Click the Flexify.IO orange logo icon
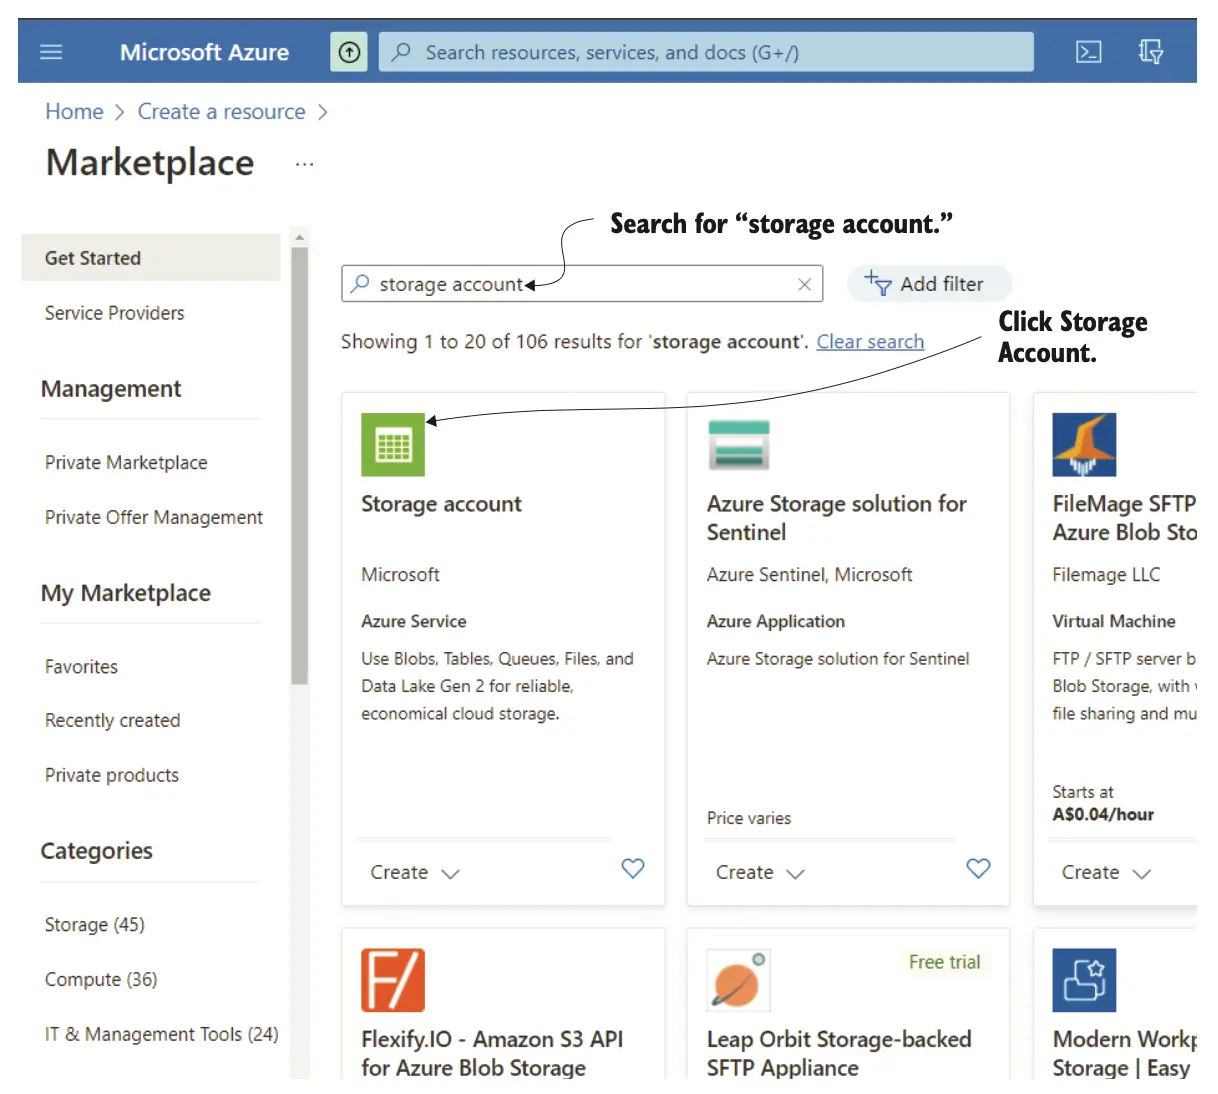 pos(393,980)
